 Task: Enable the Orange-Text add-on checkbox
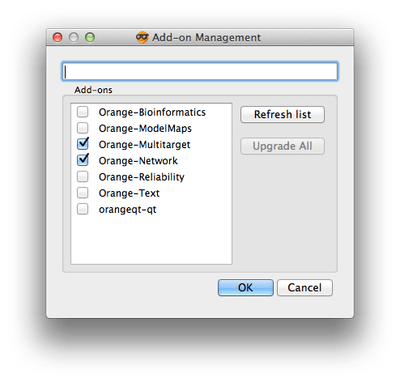point(83,193)
